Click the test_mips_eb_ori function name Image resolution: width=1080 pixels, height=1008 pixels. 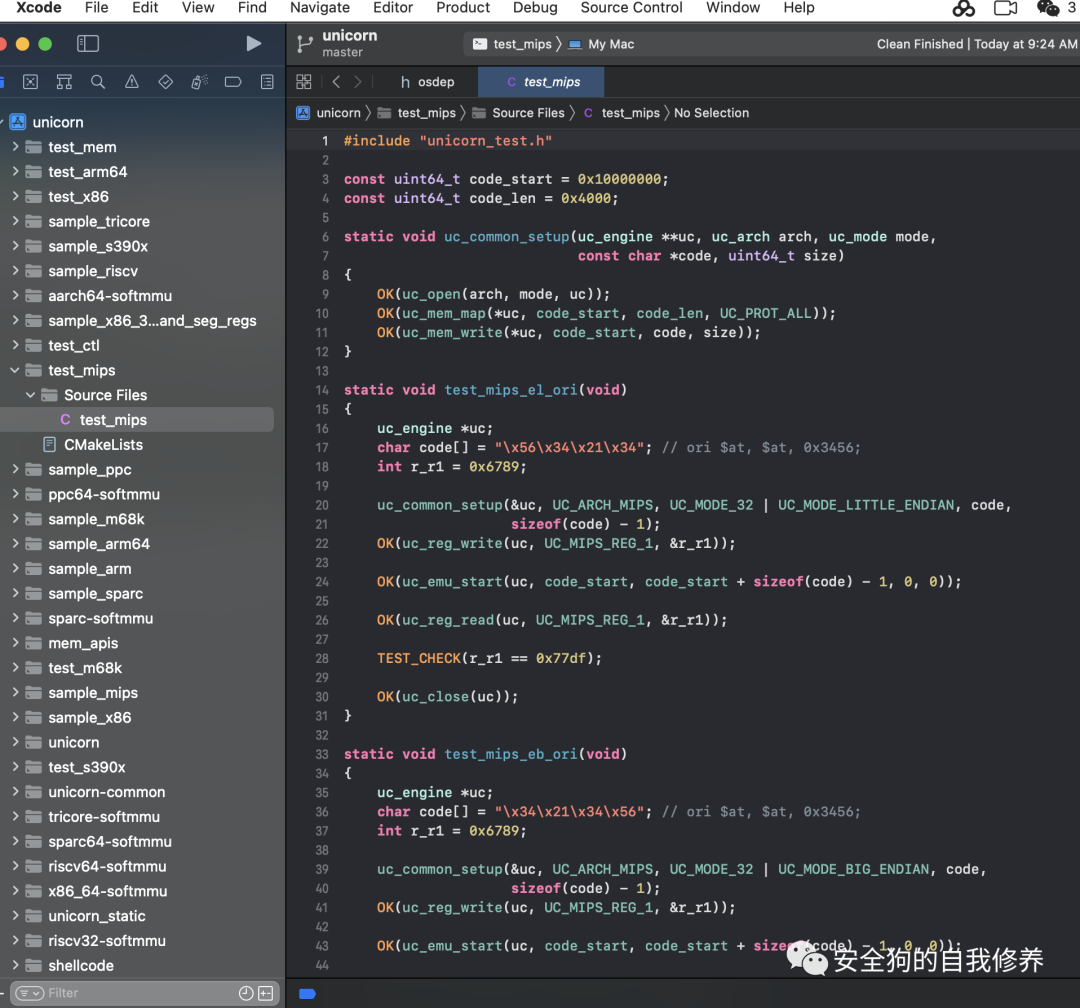tap(511, 754)
